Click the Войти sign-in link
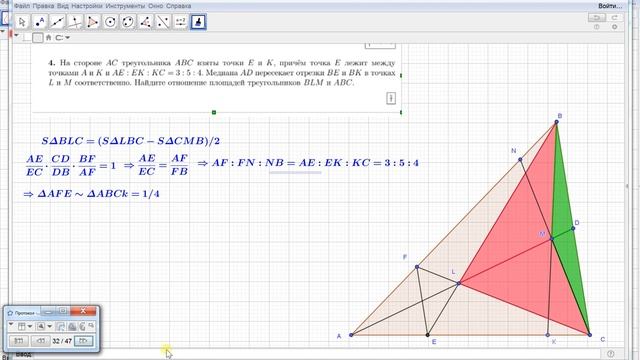This screenshot has height=360, width=640. click(x=610, y=6)
